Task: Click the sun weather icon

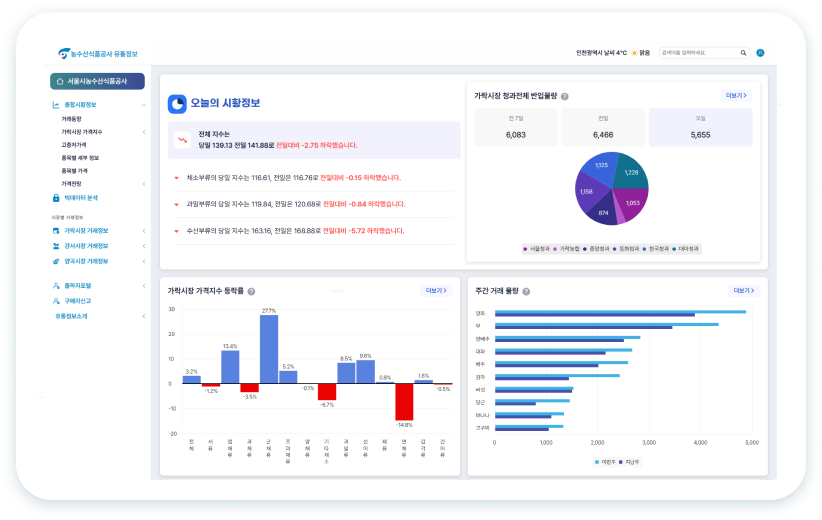Action: [x=634, y=53]
